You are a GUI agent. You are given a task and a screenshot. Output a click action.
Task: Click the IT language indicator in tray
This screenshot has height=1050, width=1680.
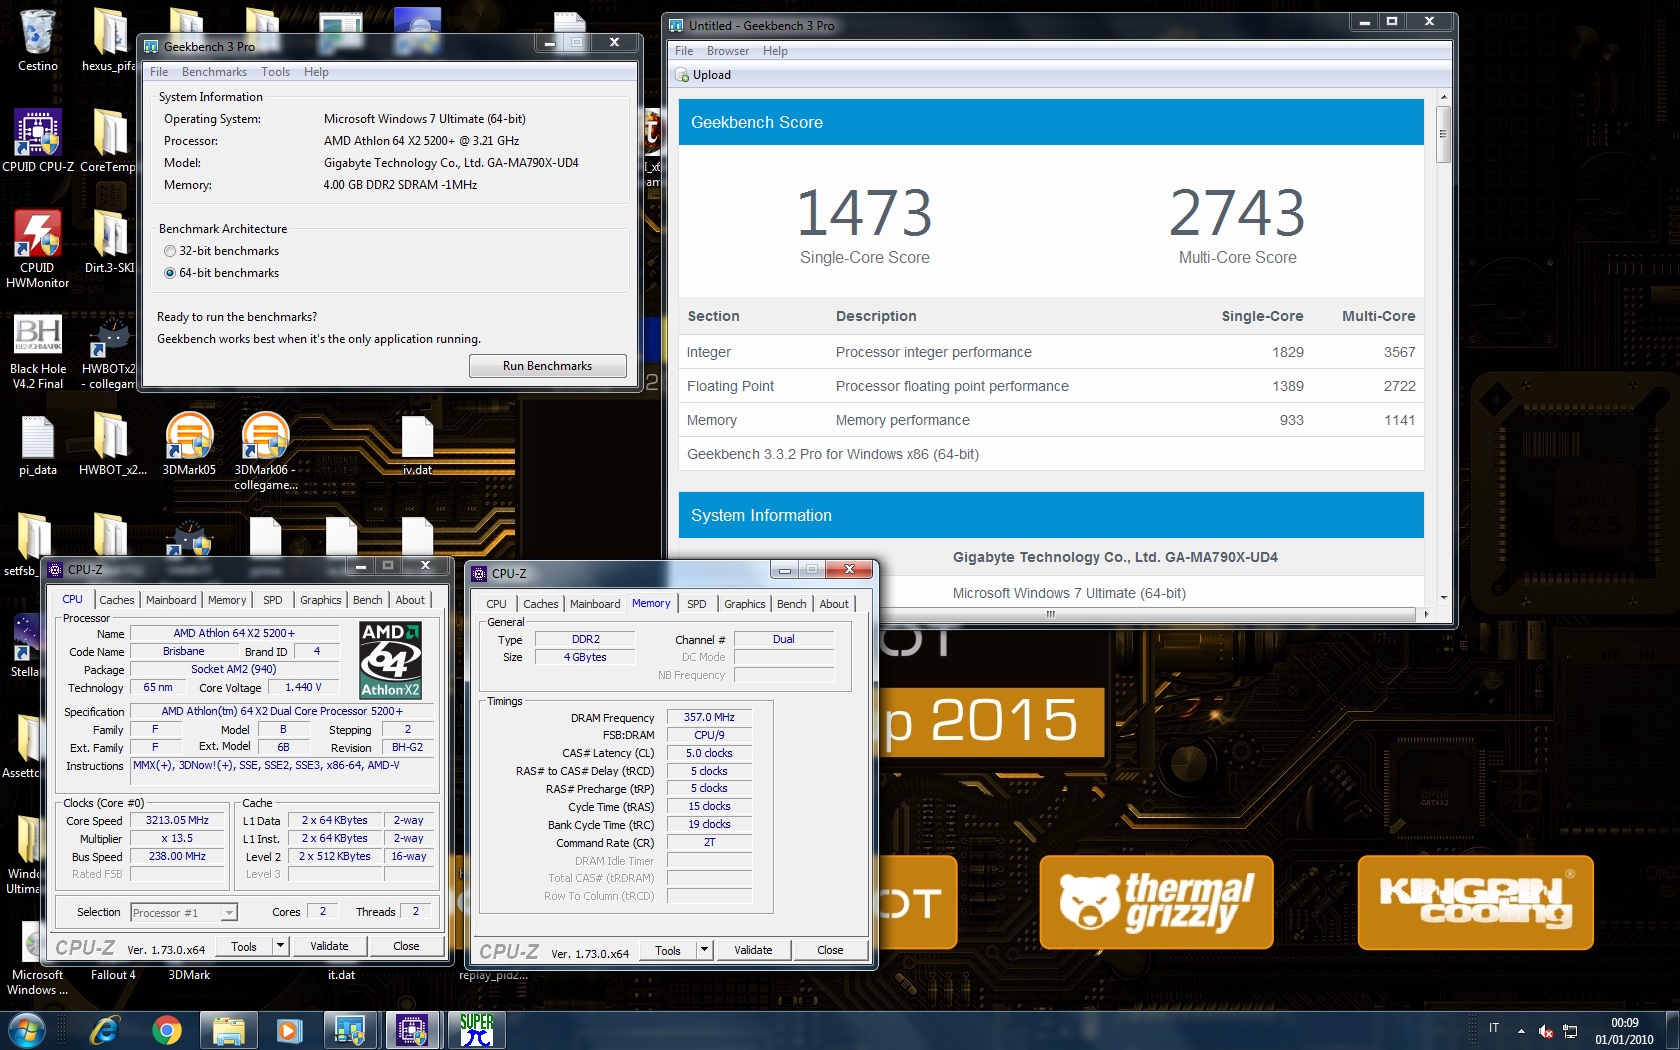[x=1494, y=1028]
